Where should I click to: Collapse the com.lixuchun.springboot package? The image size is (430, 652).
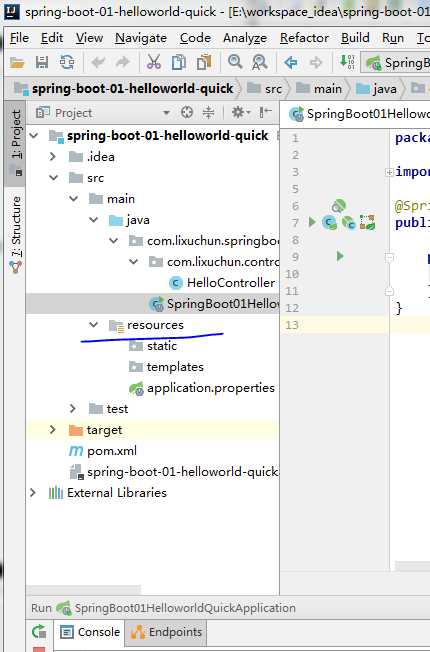(x=114, y=241)
